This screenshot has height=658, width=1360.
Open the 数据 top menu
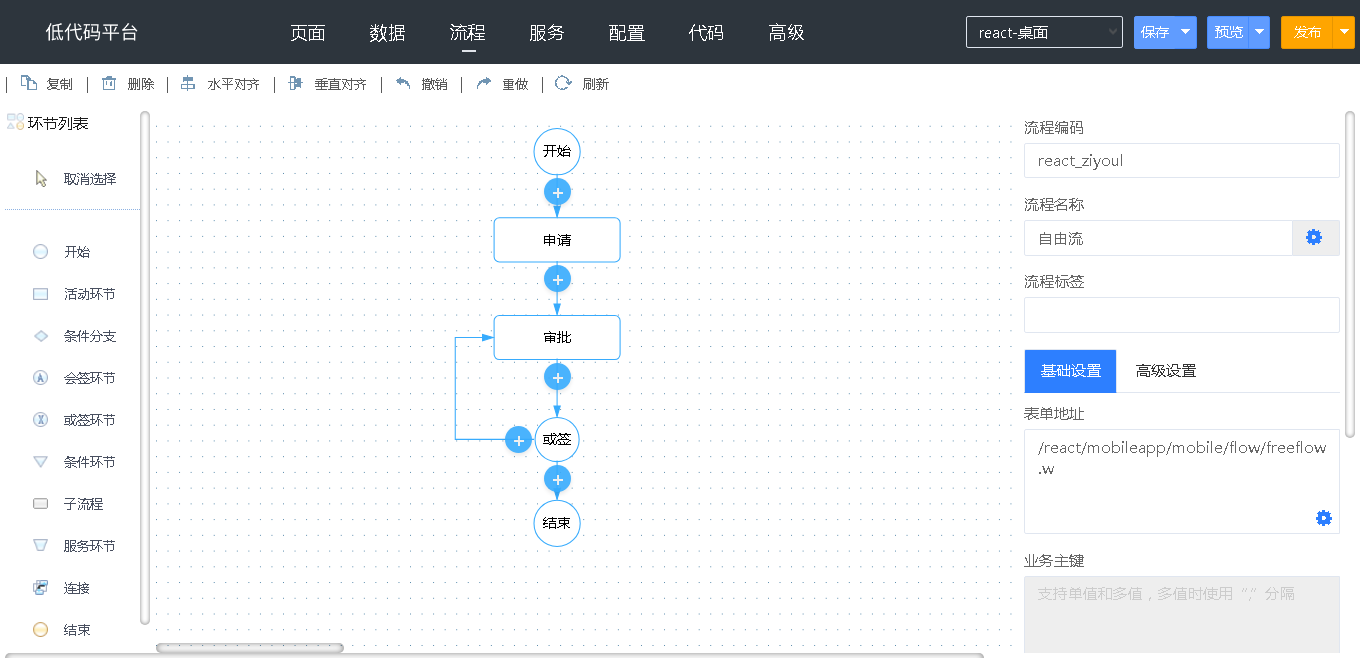click(387, 32)
